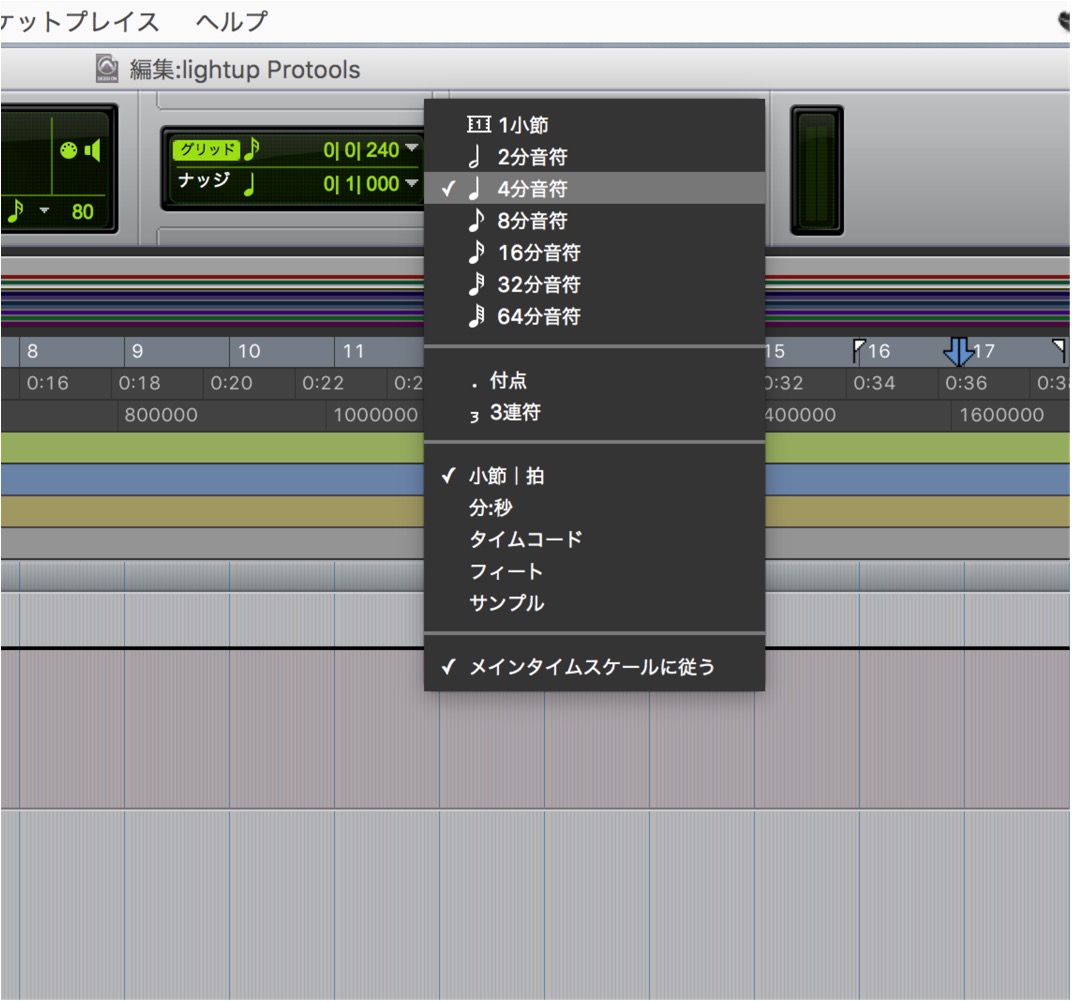Click the nudge quarter note icon

click(x=250, y=184)
